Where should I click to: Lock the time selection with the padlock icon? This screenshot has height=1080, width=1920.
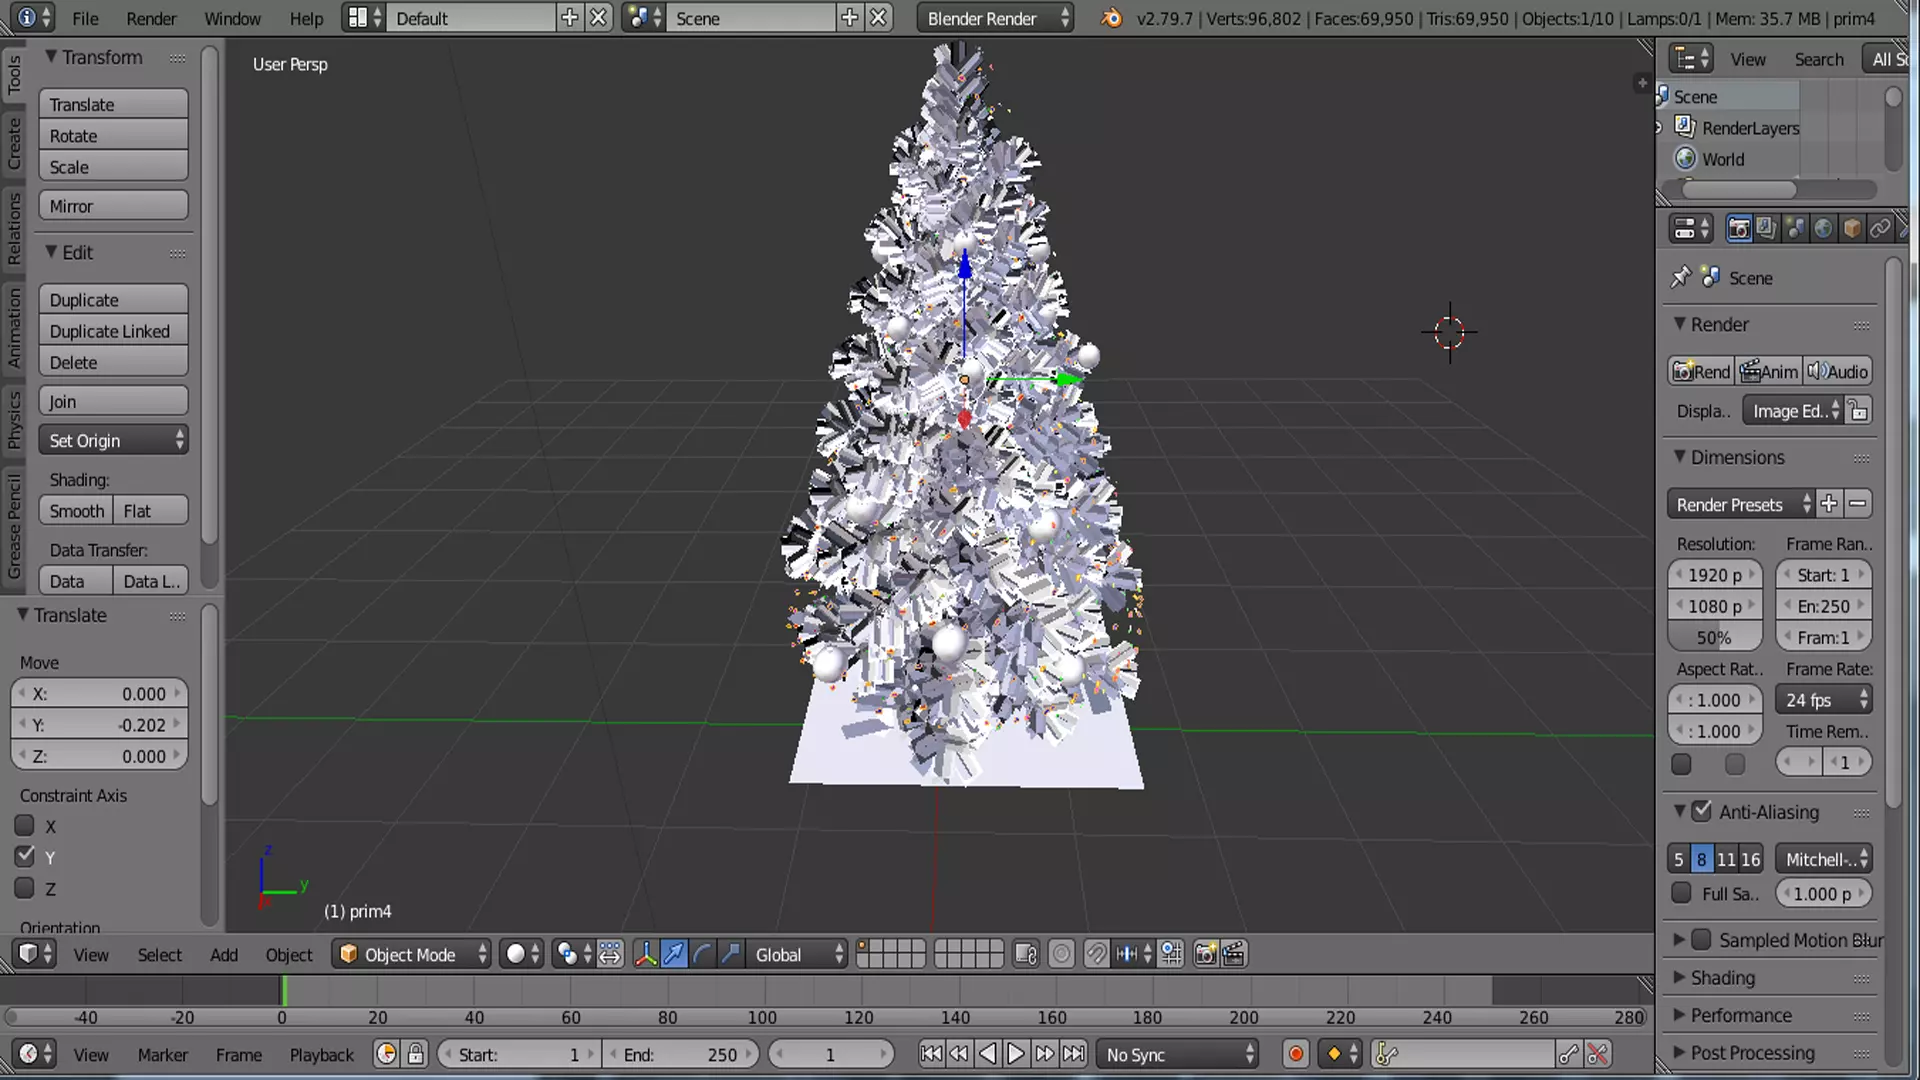(416, 1054)
